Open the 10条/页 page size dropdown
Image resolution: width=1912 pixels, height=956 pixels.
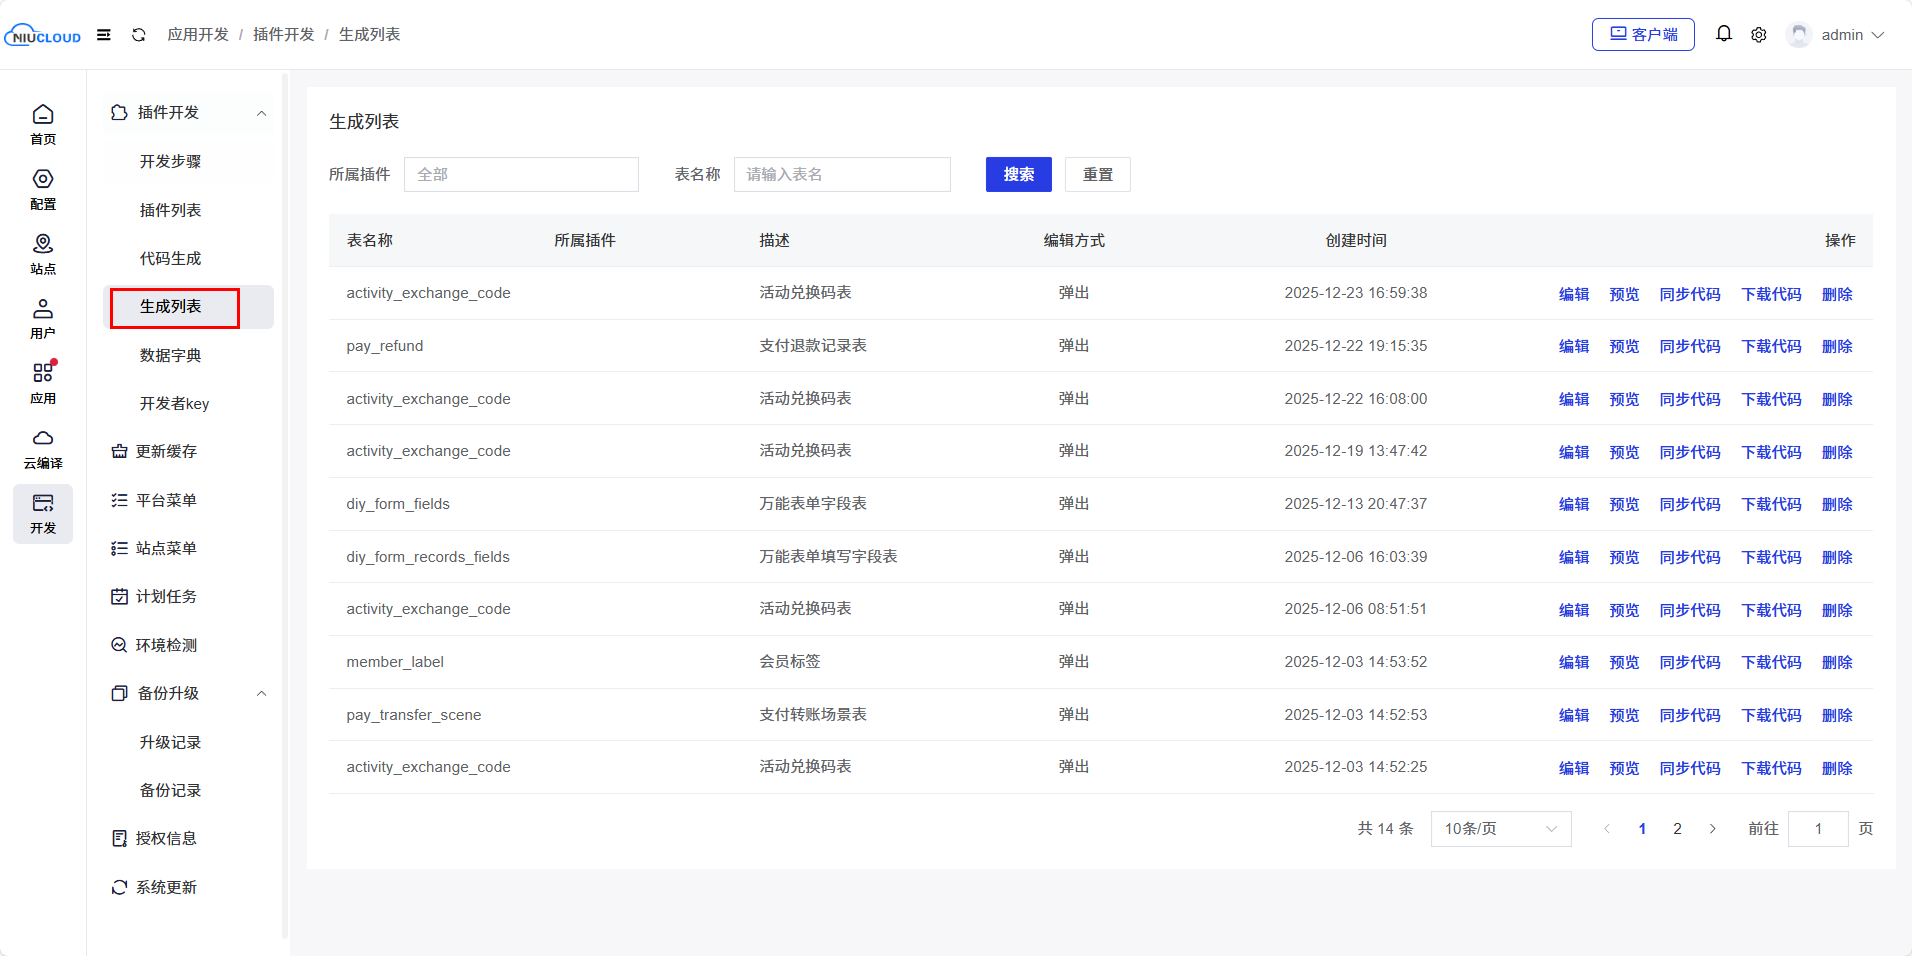(1500, 829)
